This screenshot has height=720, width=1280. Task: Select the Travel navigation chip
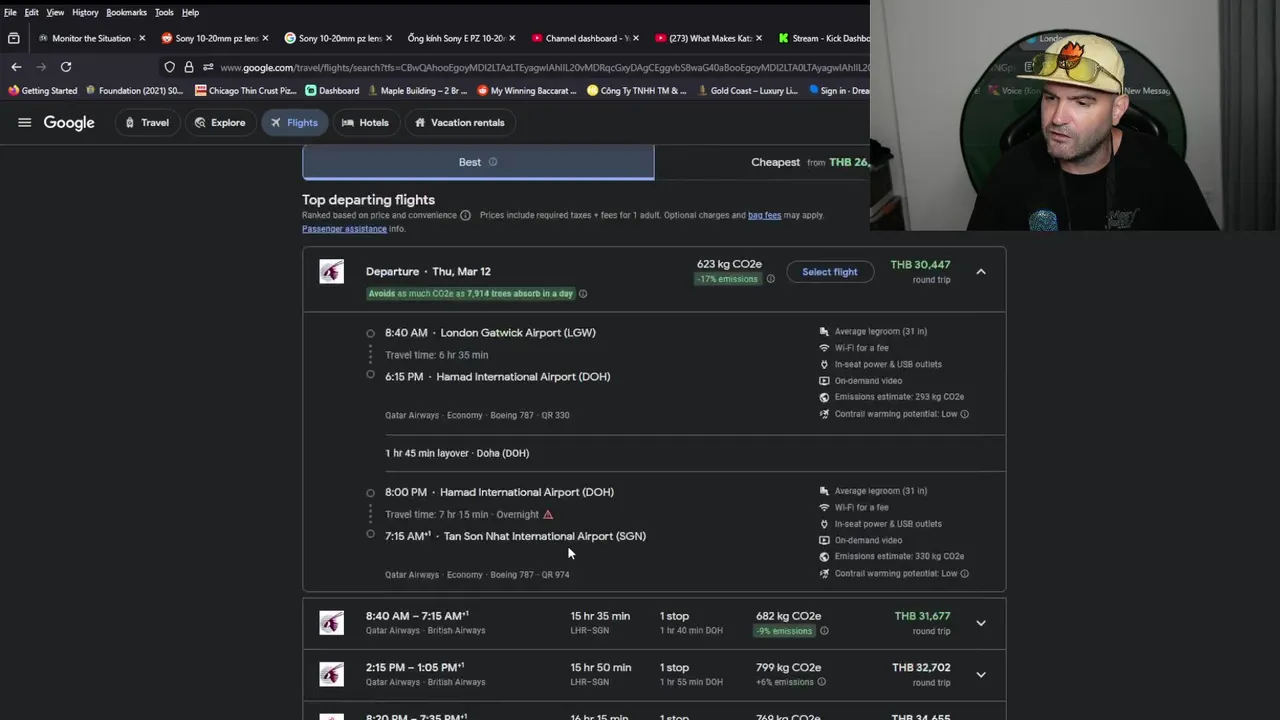point(147,123)
